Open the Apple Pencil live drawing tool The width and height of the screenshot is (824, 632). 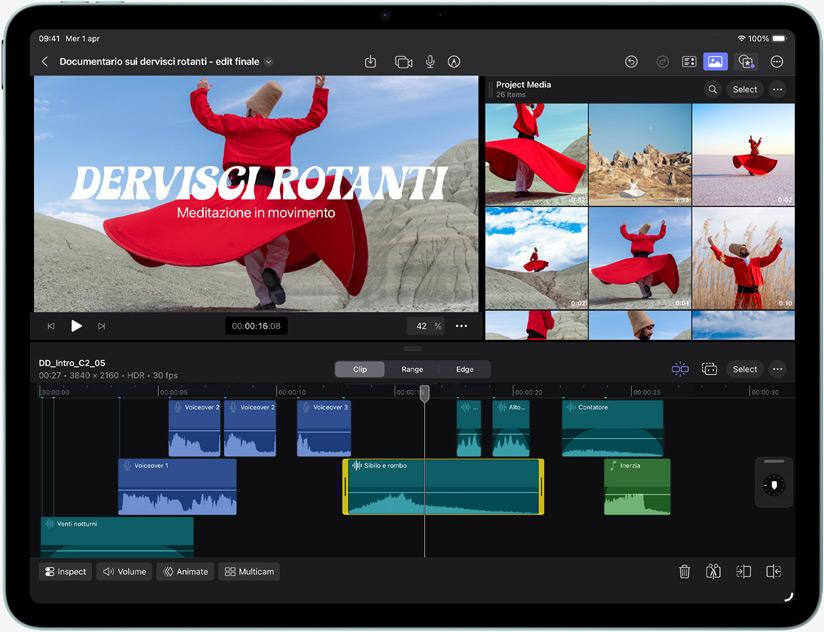click(x=453, y=61)
